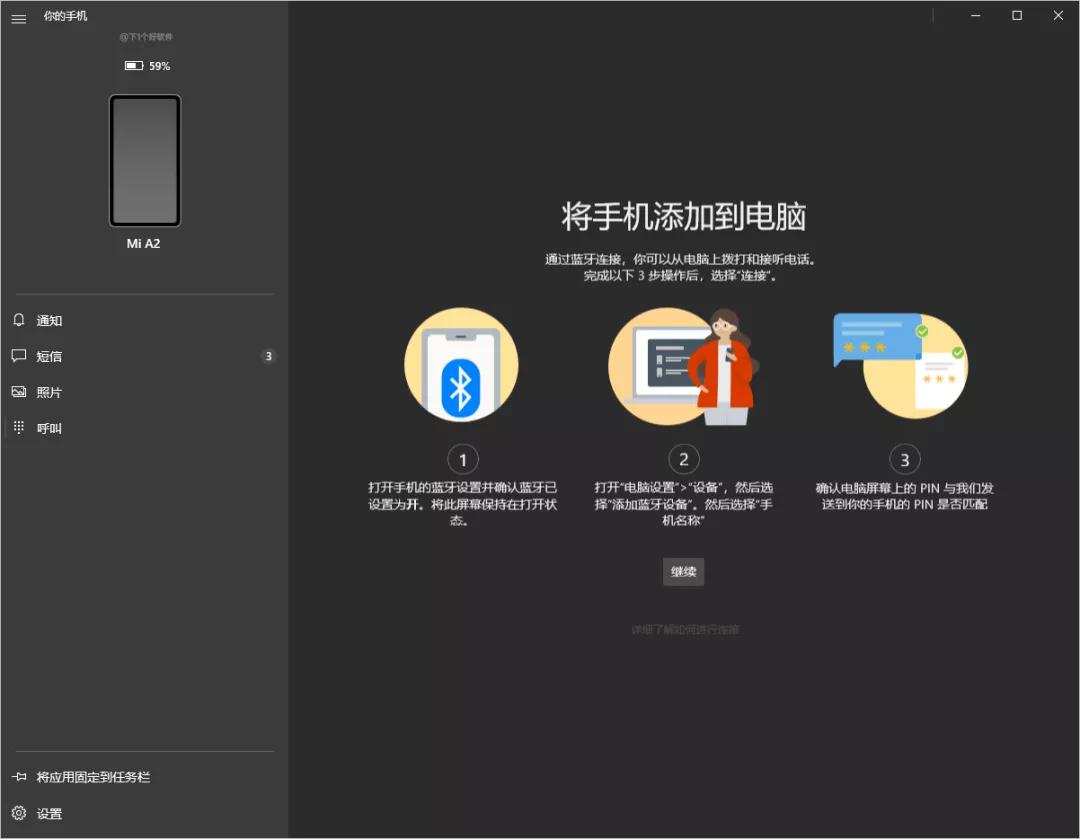Select 通知 entry in the sidebar menu

coord(48,320)
